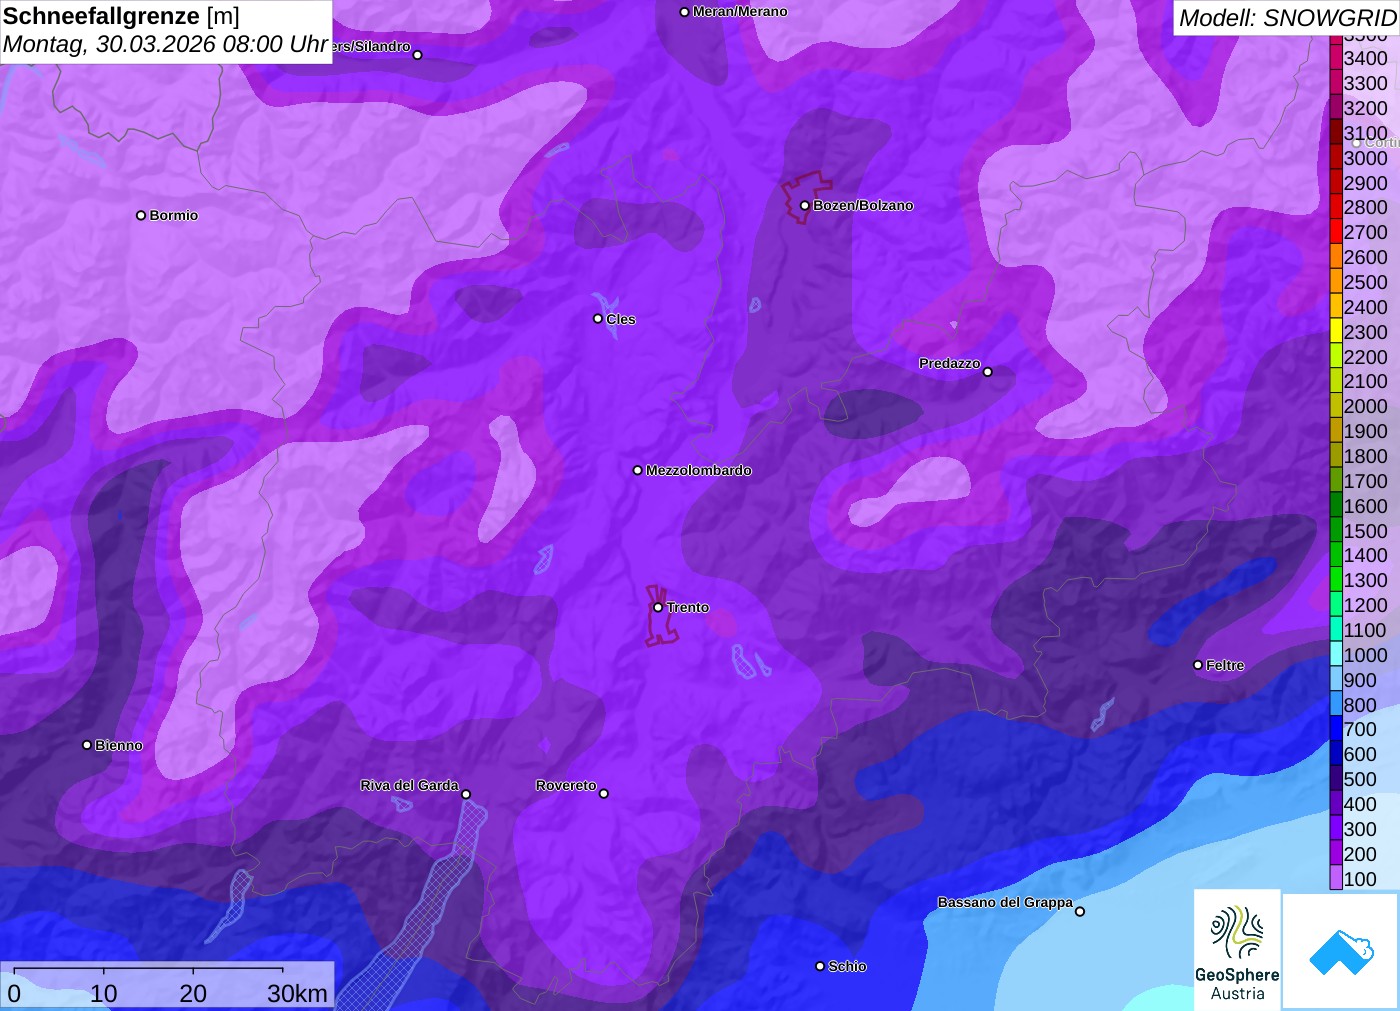Click the Mezzolombardo town label
Viewport: 1400px width, 1011px height.
pyautogui.click(x=699, y=470)
